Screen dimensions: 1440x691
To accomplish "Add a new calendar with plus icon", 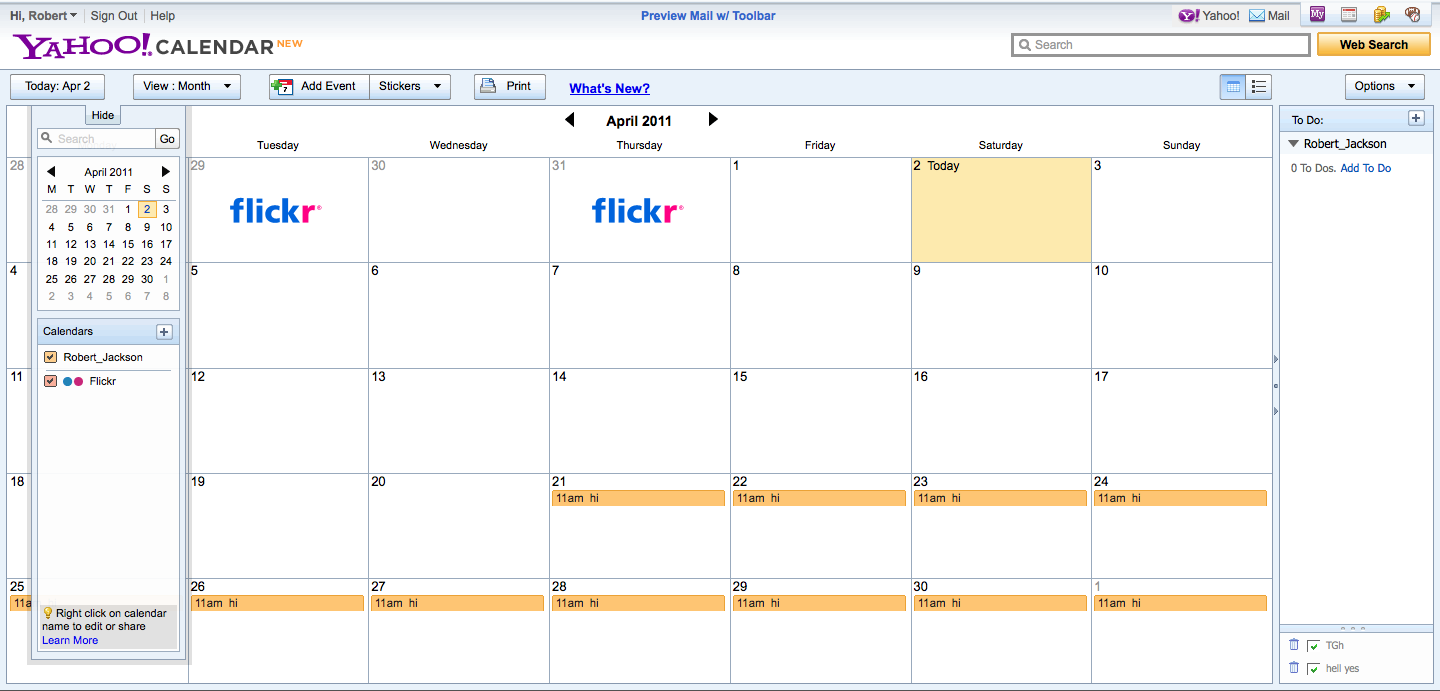I will pyautogui.click(x=165, y=332).
